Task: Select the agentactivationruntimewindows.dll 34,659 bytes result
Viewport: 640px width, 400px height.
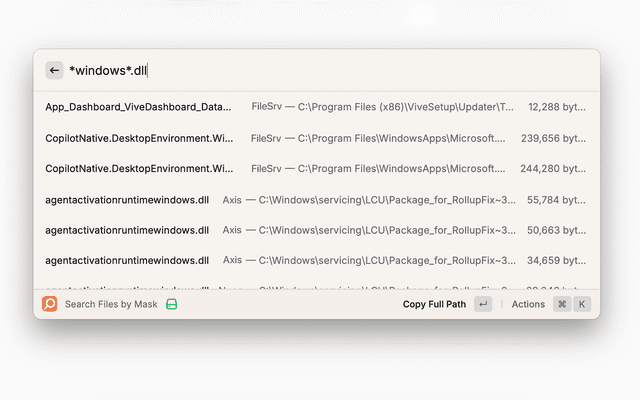Action: [127, 260]
